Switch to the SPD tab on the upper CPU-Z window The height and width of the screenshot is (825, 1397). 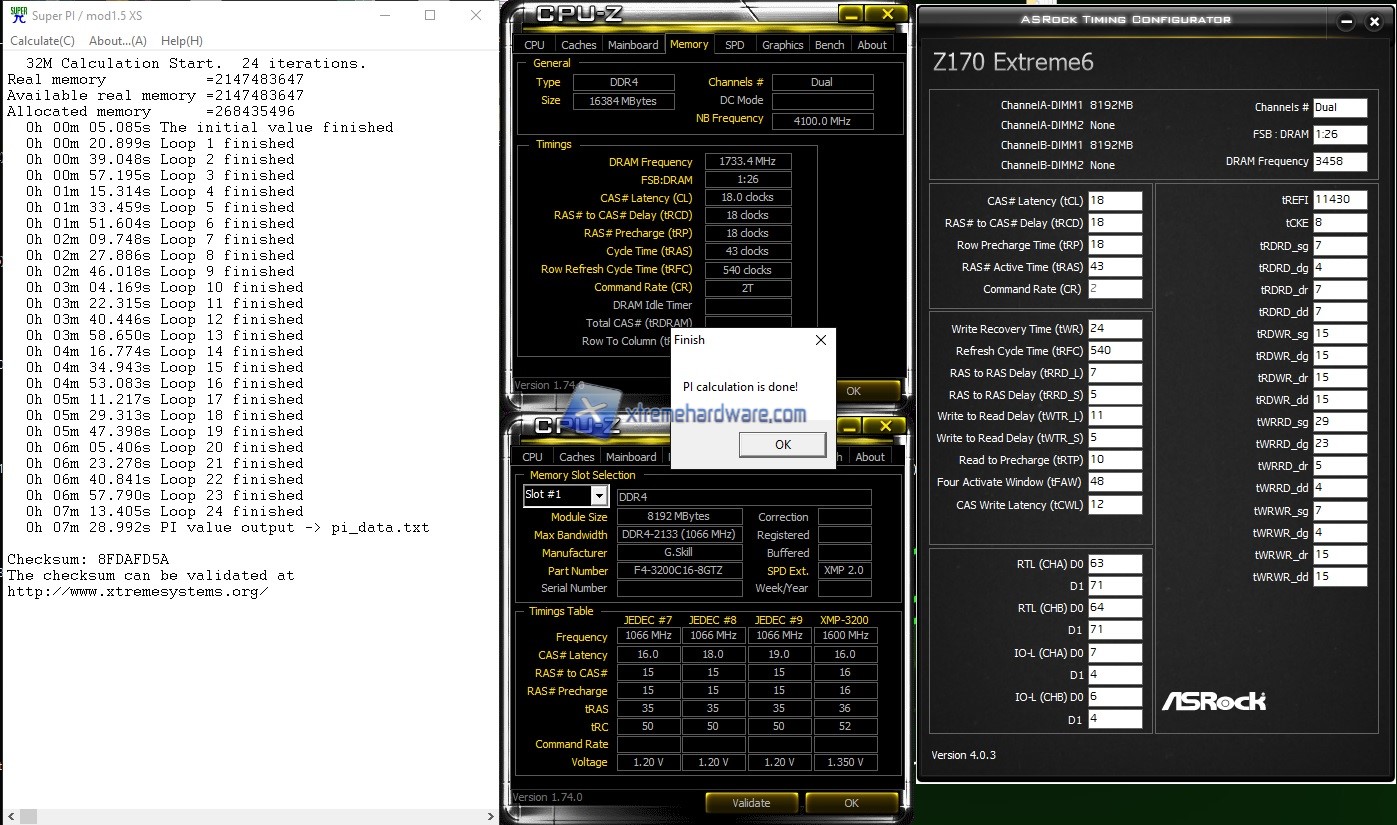click(734, 44)
